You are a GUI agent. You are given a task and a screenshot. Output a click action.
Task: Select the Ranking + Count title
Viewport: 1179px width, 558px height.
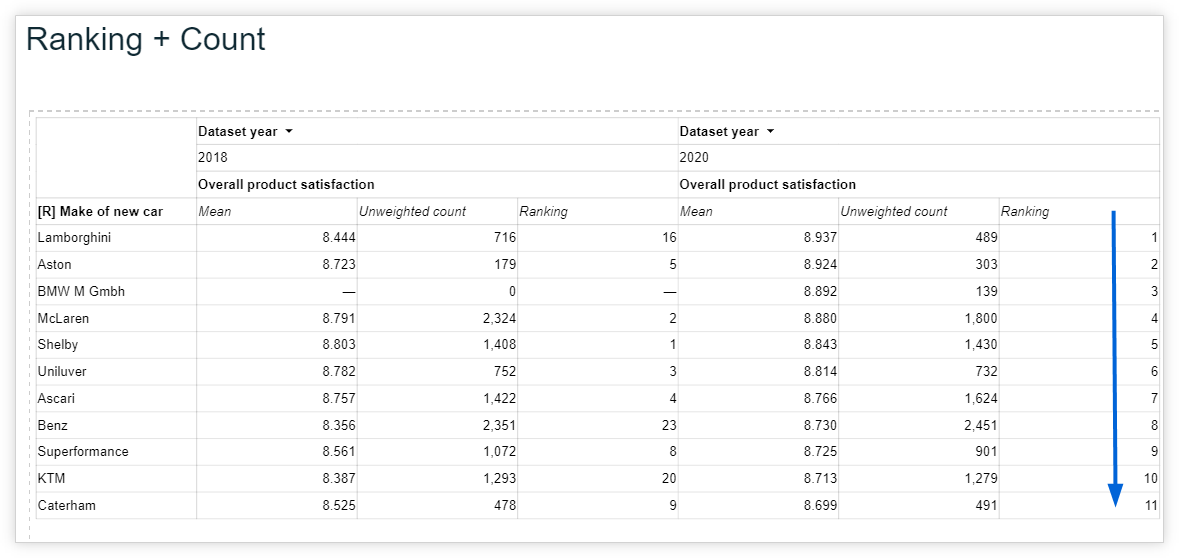coord(146,39)
